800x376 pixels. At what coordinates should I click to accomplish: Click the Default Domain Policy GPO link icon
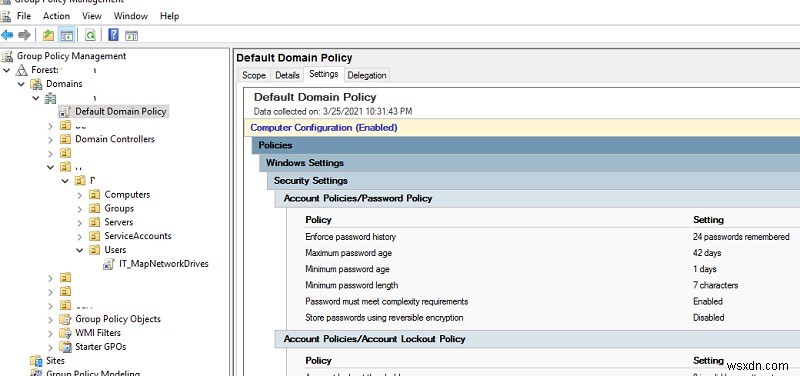pos(64,111)
